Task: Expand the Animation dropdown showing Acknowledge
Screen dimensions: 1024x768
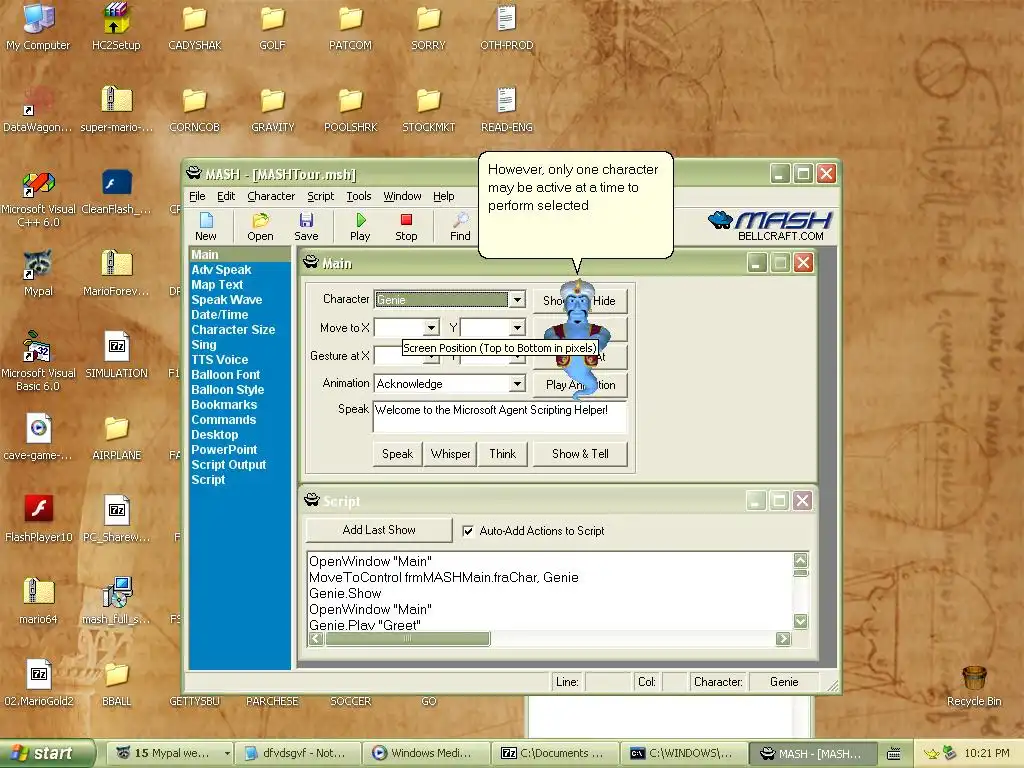Action: 517,383
